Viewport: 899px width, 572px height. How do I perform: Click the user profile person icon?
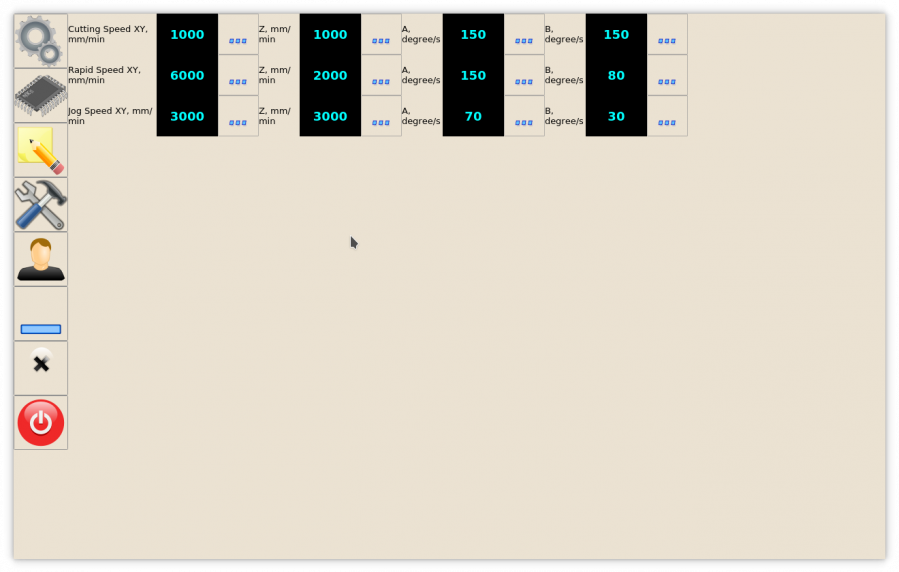tap(41, 259)
